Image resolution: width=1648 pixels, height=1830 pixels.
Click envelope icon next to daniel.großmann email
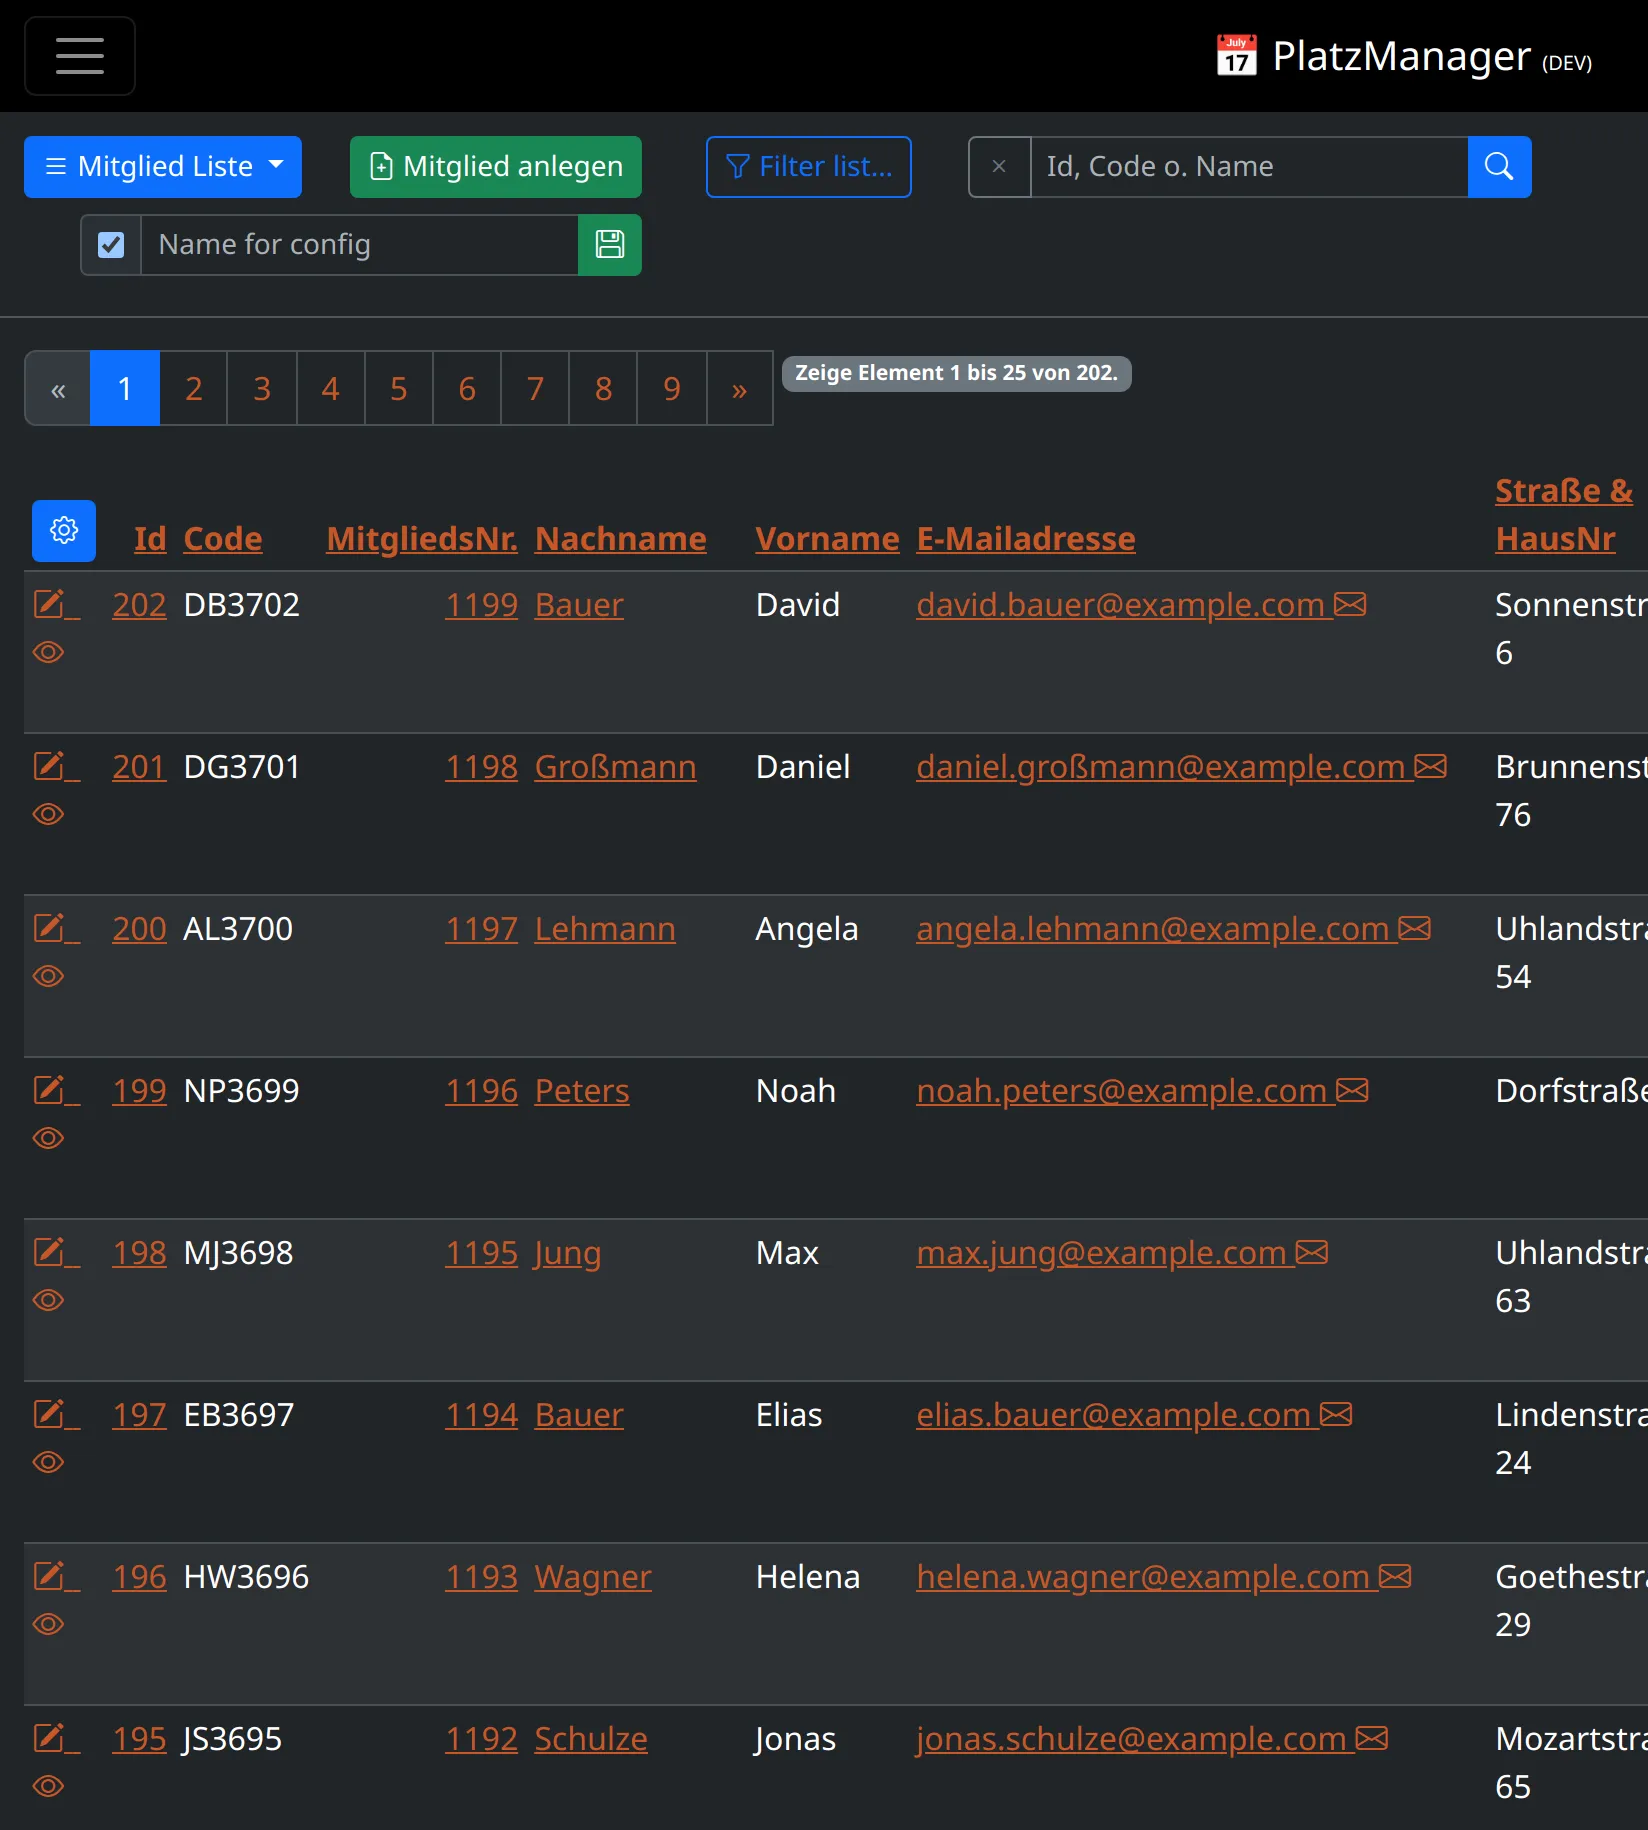(1431, 766)
